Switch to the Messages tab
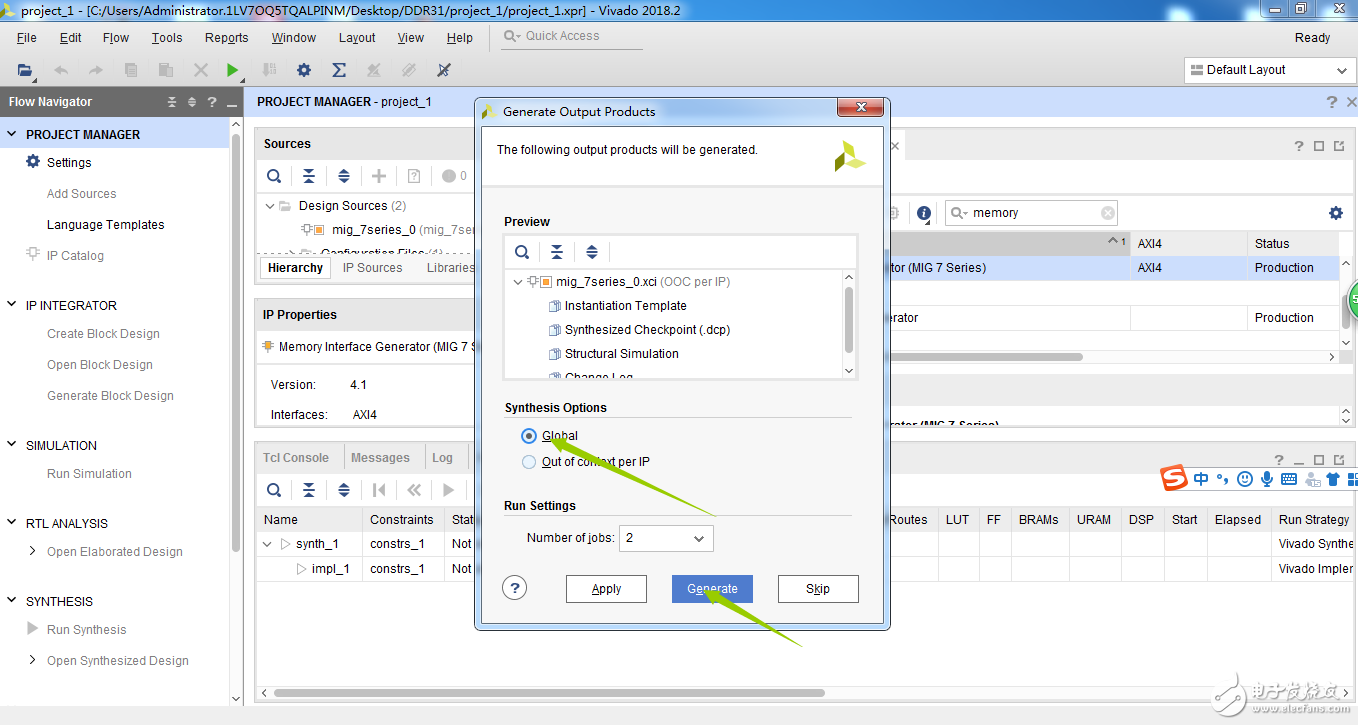This screenshot has height=725, width=1358. point(380,458)
